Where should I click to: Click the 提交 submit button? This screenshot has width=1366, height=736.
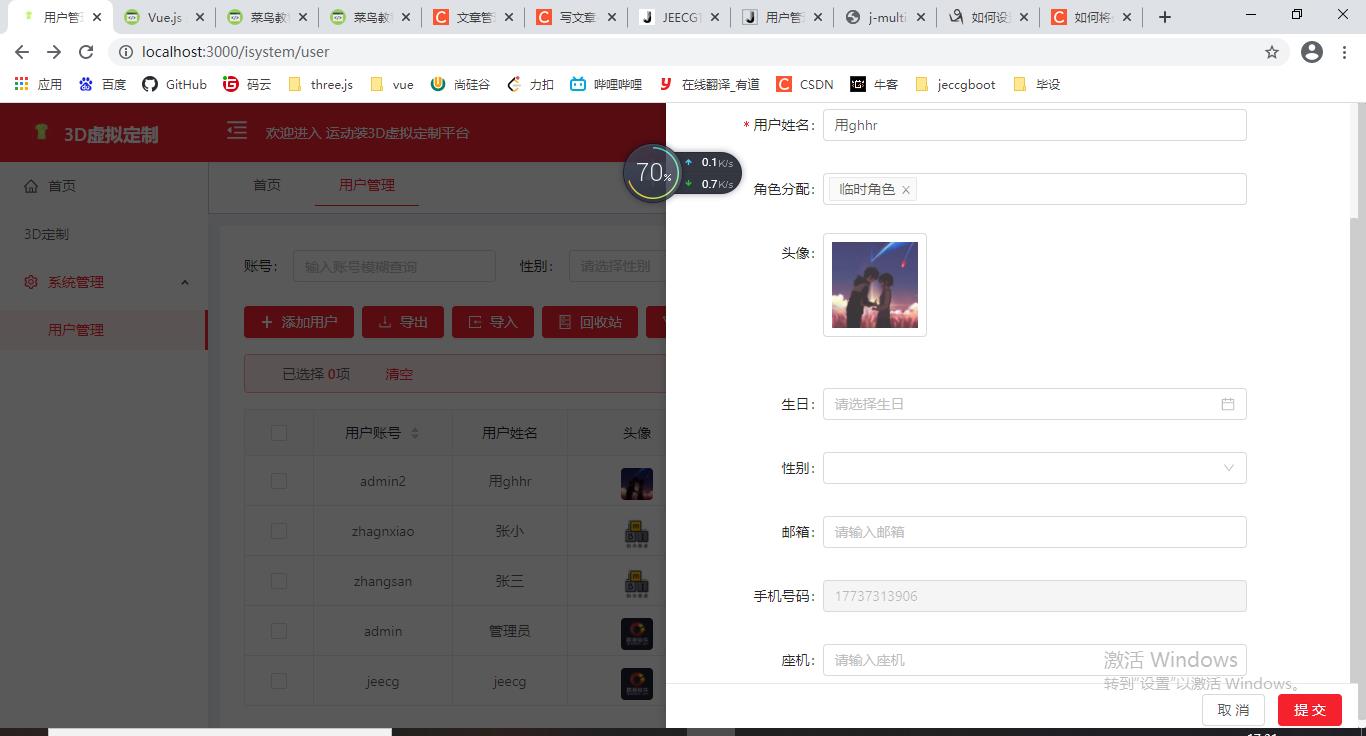tap(1310, 710)
